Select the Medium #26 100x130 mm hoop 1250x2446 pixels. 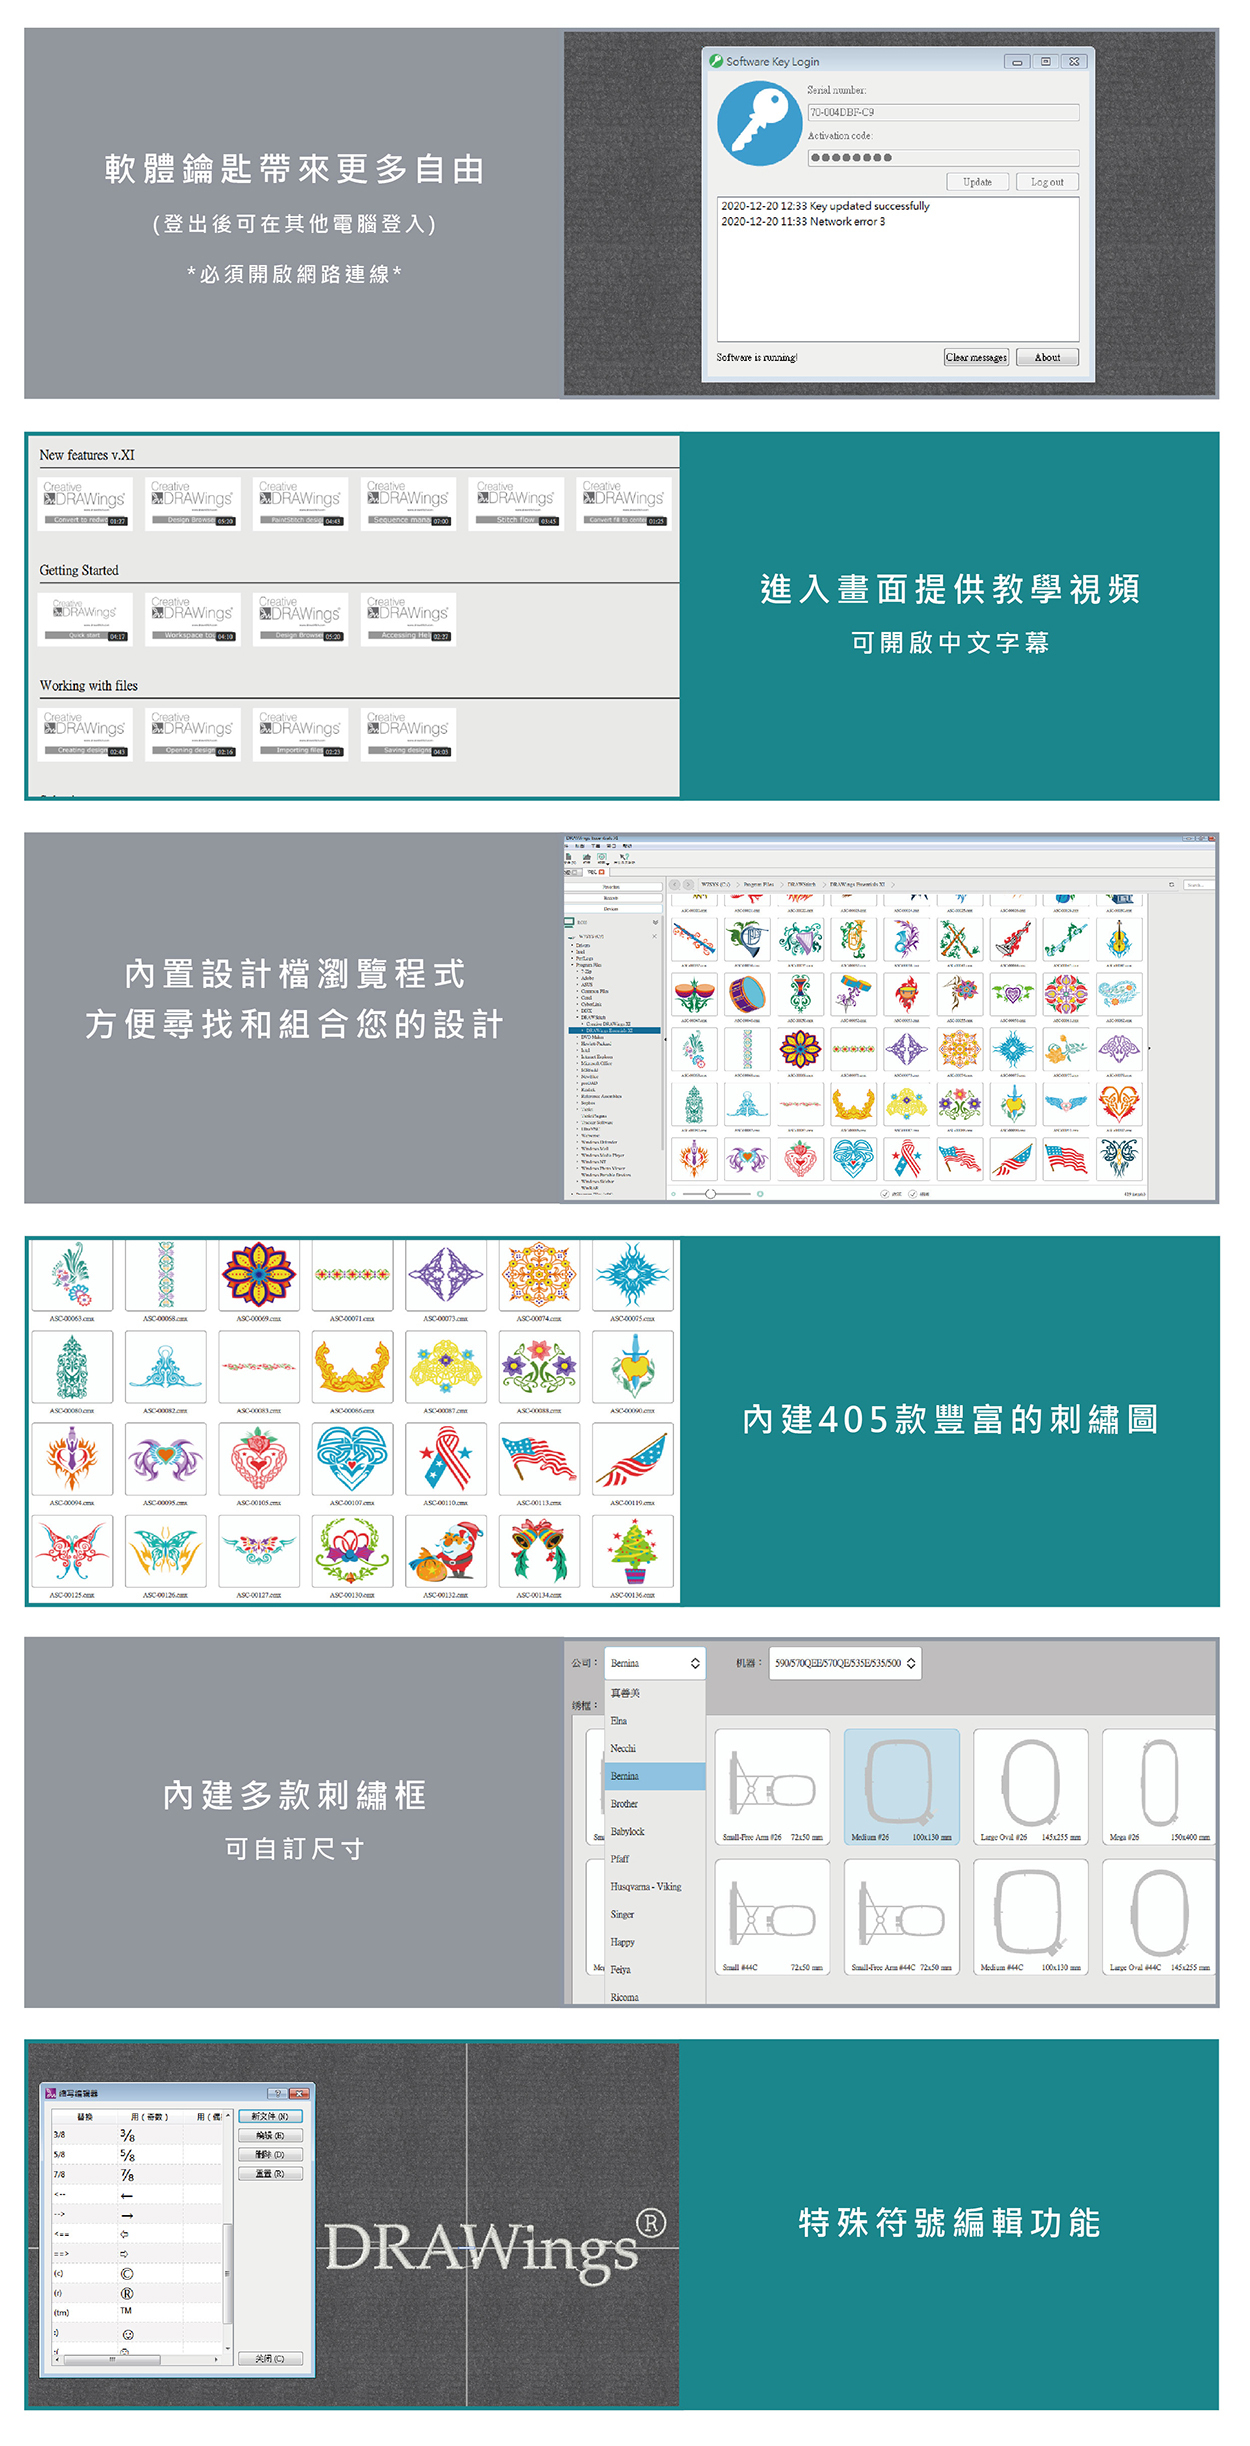902,1787
